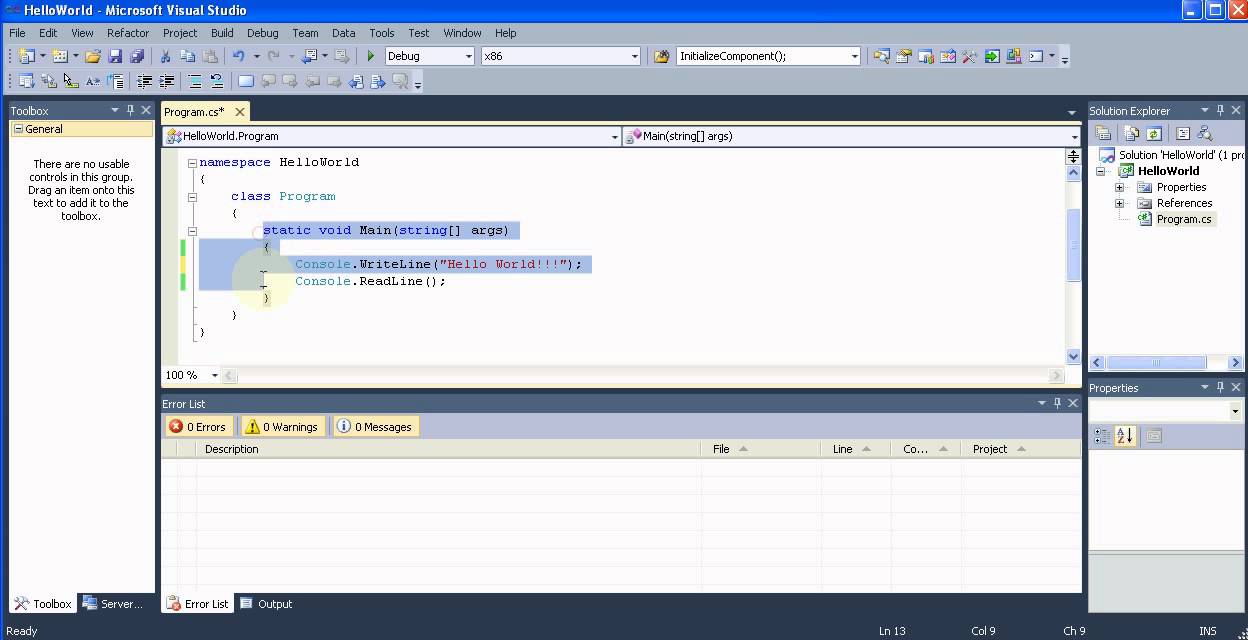This screenshot has height=640, width=1248.
Task: Open the File menu
Action: point(17,33)
